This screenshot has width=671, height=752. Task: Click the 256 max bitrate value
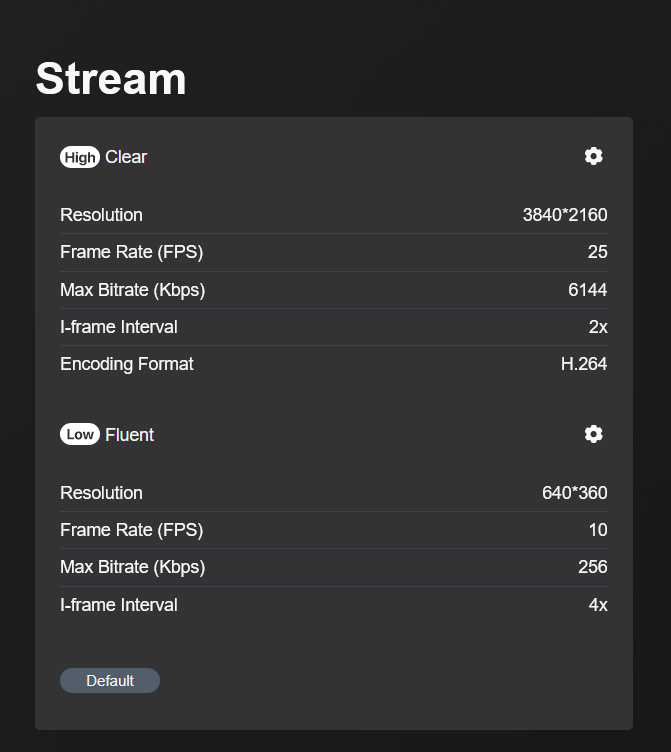click(x=592, y=567)
